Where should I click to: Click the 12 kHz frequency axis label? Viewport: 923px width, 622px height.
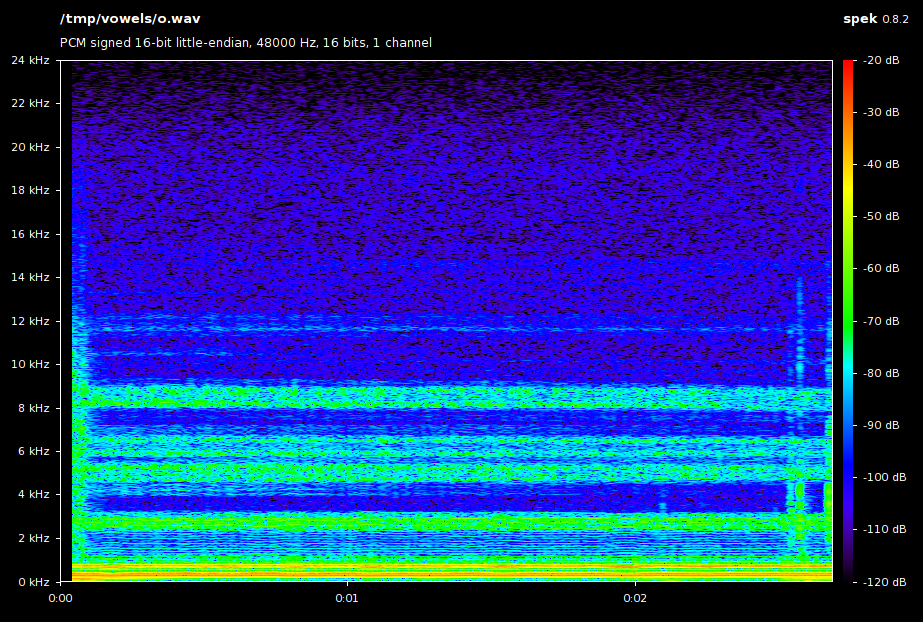click(30, 321)
